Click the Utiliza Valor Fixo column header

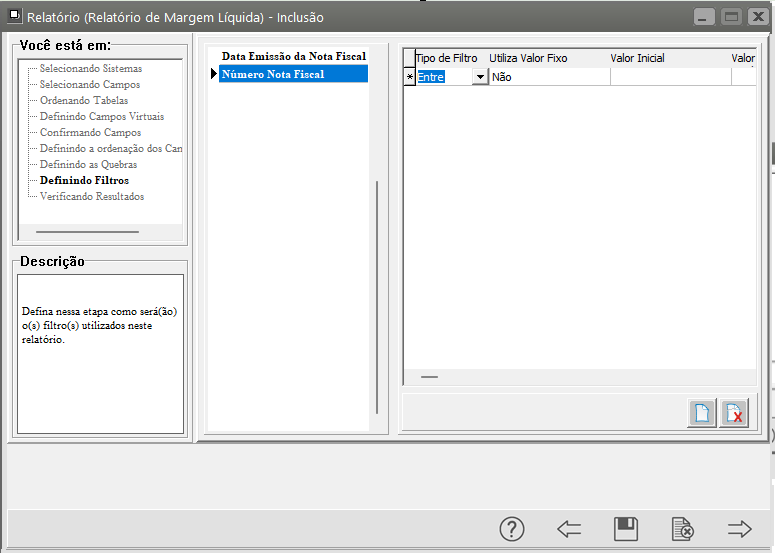pos(528,58)
